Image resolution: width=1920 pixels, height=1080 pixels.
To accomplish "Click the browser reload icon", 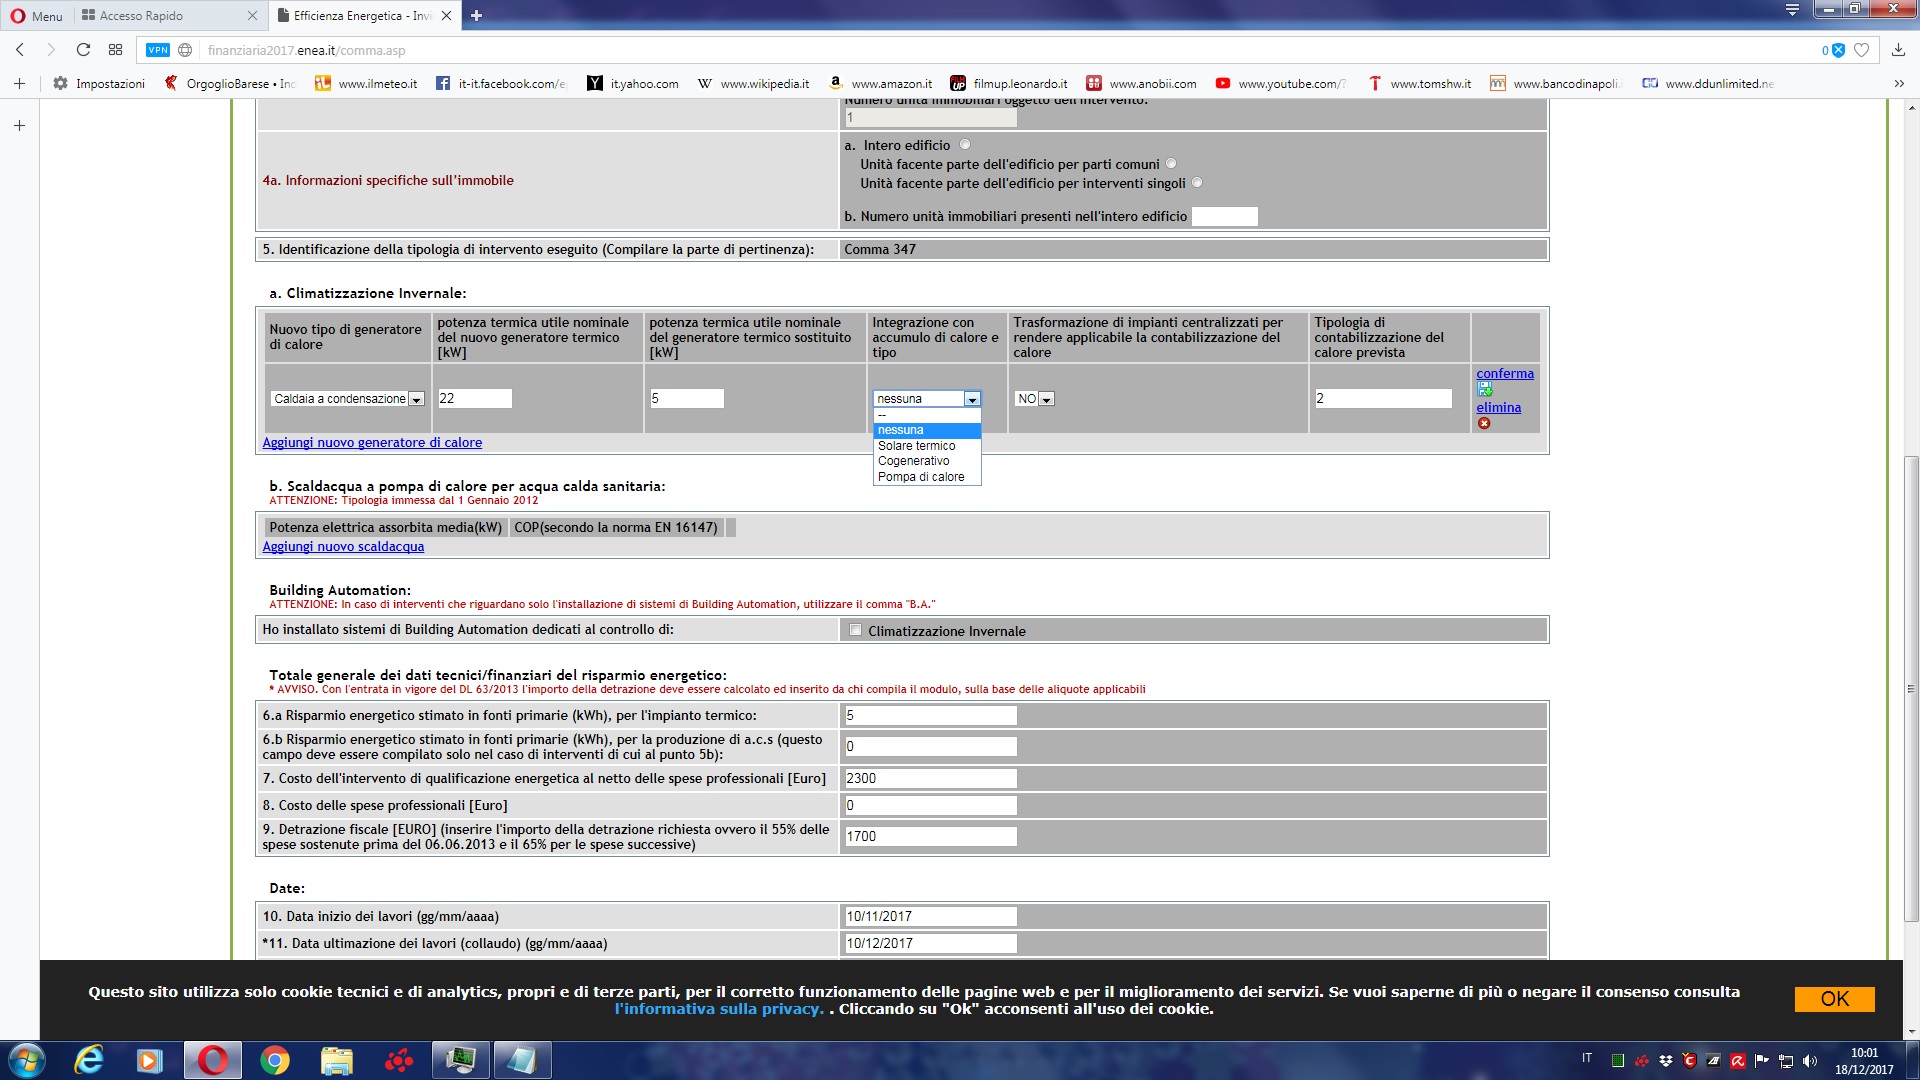I will 83,50.
